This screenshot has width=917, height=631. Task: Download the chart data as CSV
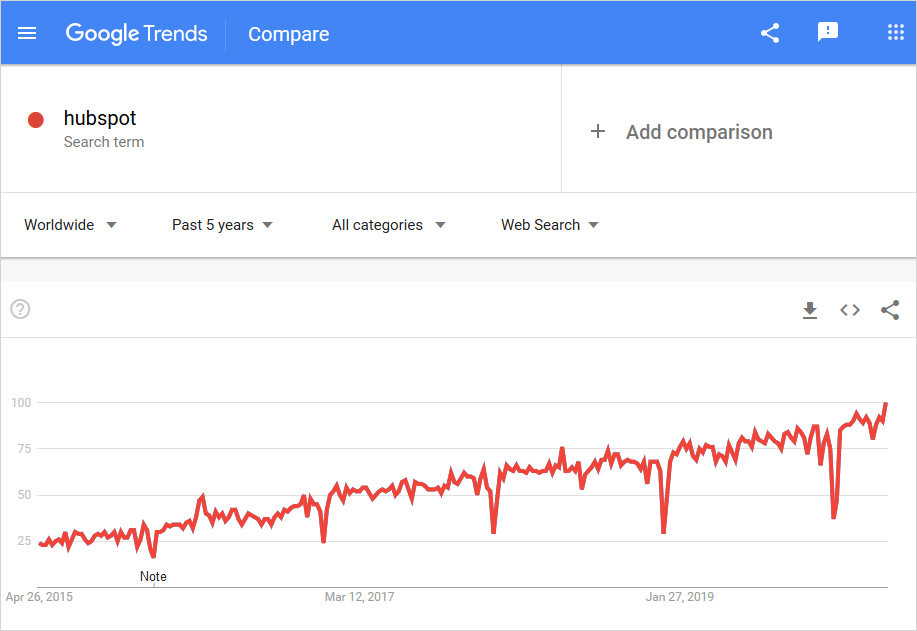(x=810, y=310)
